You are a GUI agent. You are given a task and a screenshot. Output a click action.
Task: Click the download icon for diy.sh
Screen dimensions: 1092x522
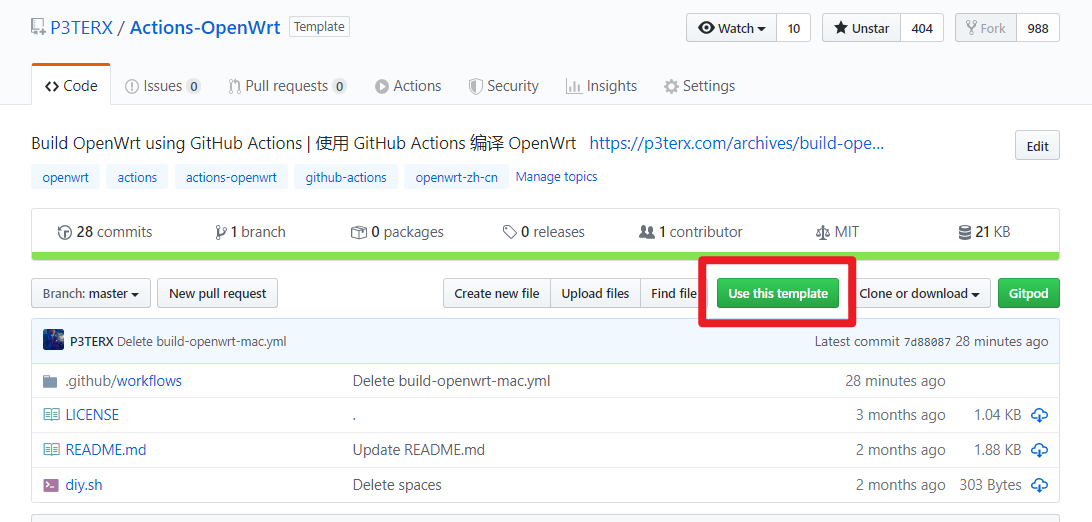(x=1039, y=485)
